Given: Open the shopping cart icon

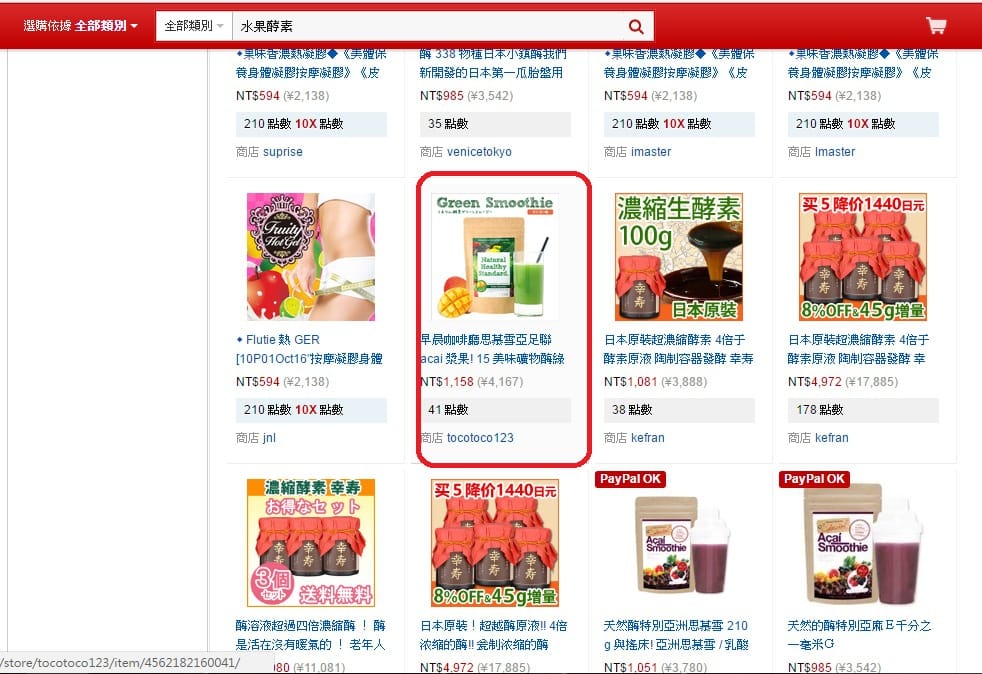Looking at the screenshot, I should (x=936, y=26).
